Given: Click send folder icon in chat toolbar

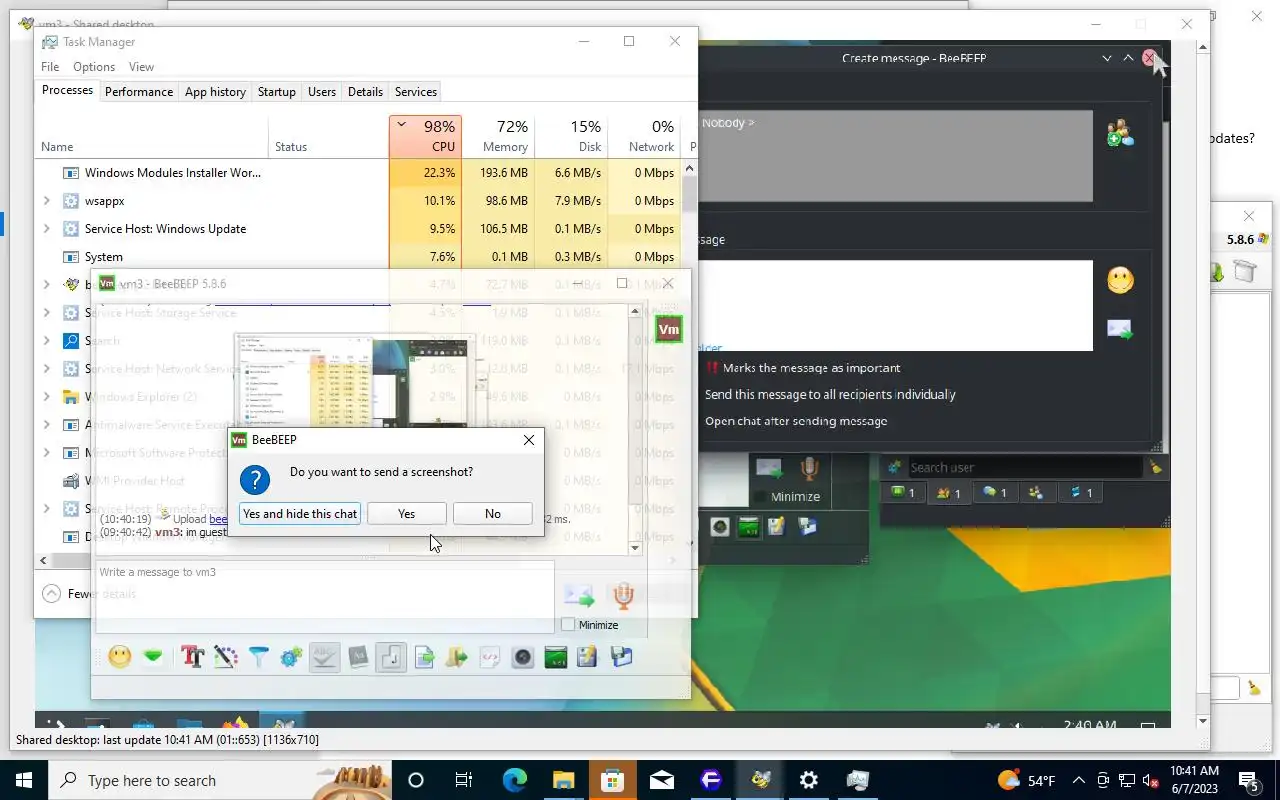Looking at the screenshot, I should pyautogui.click(x=457, y=657).
